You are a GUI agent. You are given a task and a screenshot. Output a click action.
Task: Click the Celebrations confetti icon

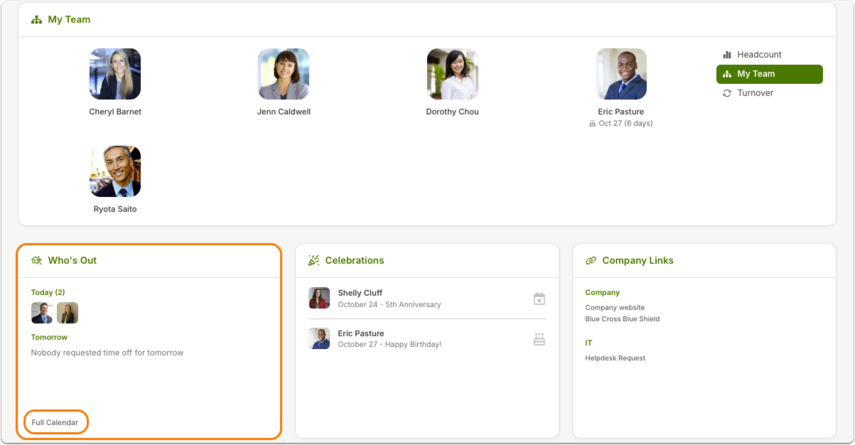coord(314,261)
